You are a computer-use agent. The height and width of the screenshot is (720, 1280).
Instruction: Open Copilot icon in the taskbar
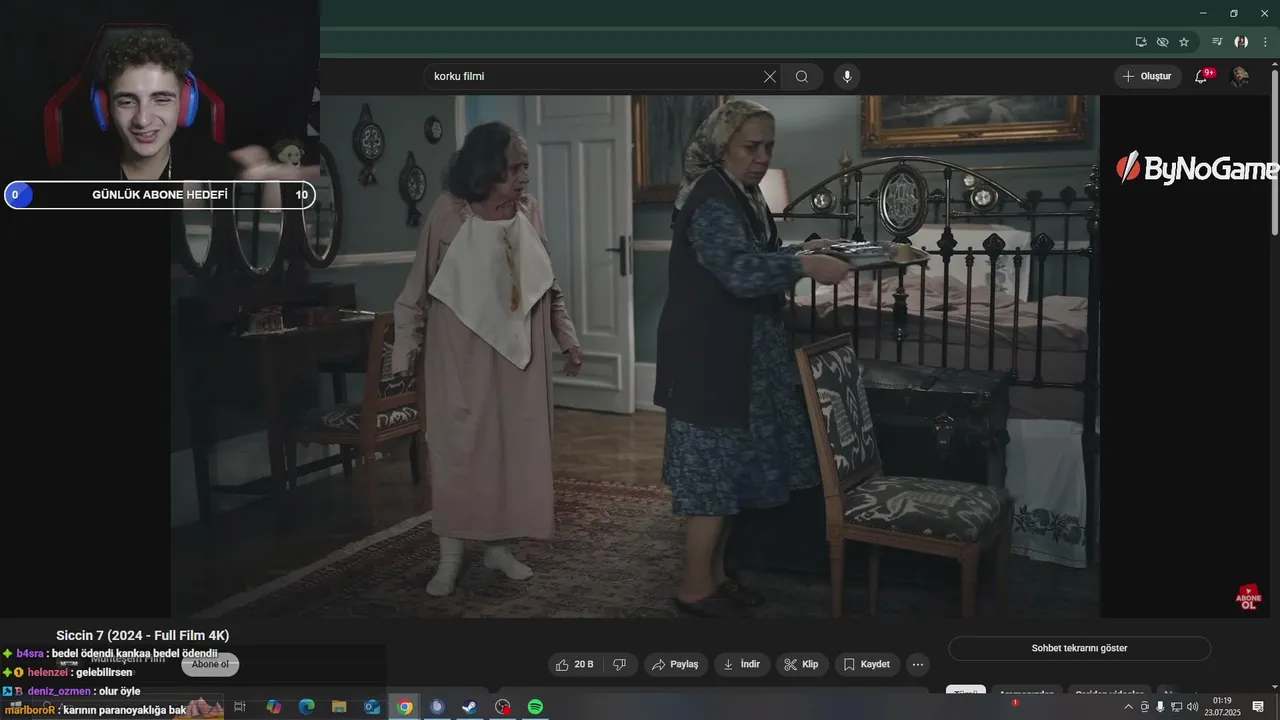273,707
